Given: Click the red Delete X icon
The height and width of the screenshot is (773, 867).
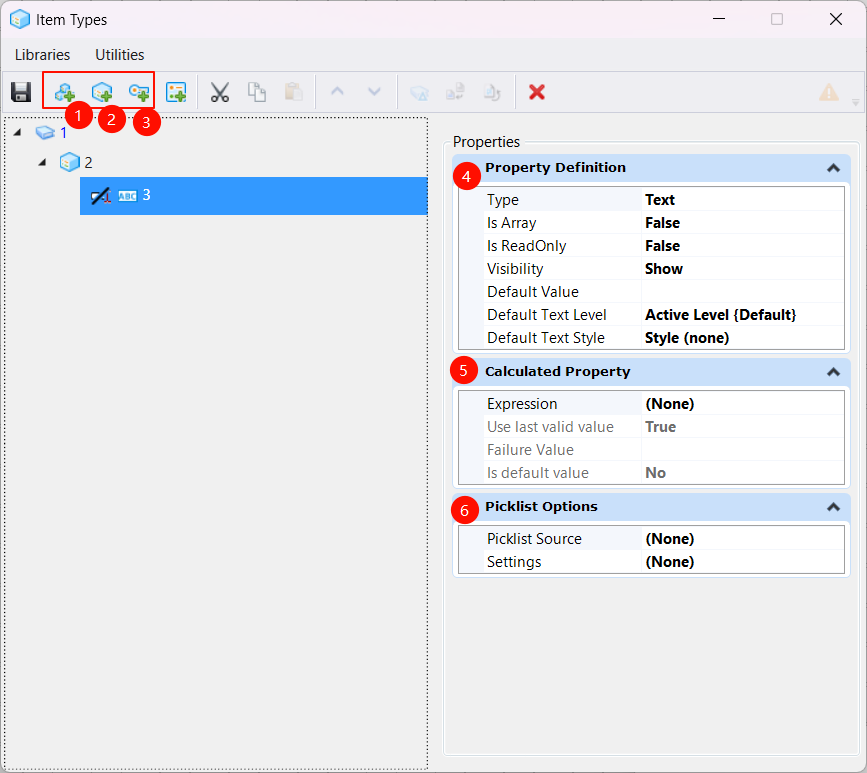Looking at the screenshot, I should coord(537,92).
